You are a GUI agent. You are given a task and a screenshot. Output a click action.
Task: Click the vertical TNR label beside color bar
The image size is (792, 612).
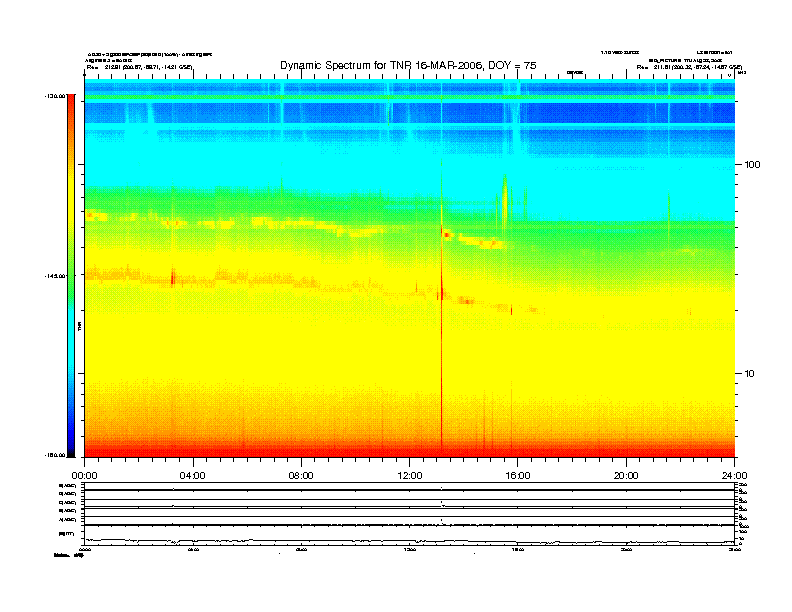point(79,327)
